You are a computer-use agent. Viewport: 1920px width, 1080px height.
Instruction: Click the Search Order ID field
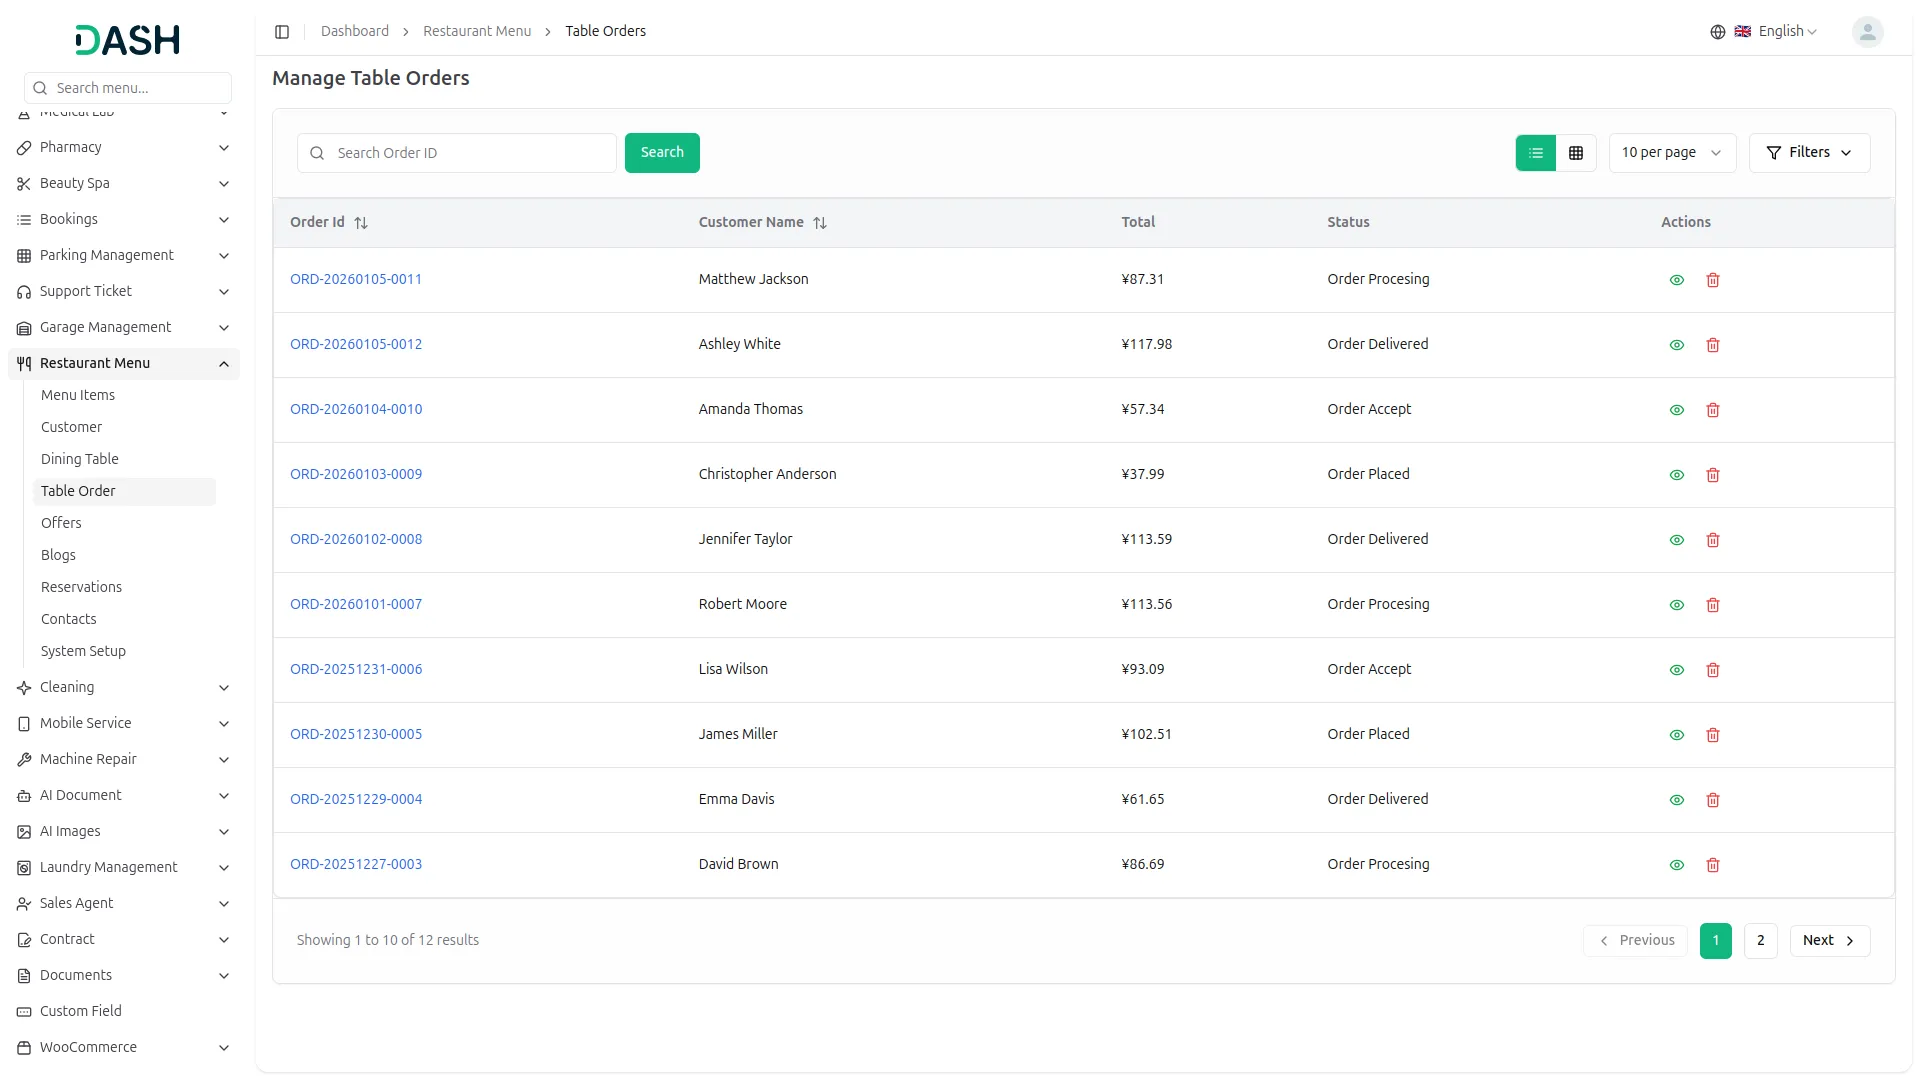click(x=470, y=153)
